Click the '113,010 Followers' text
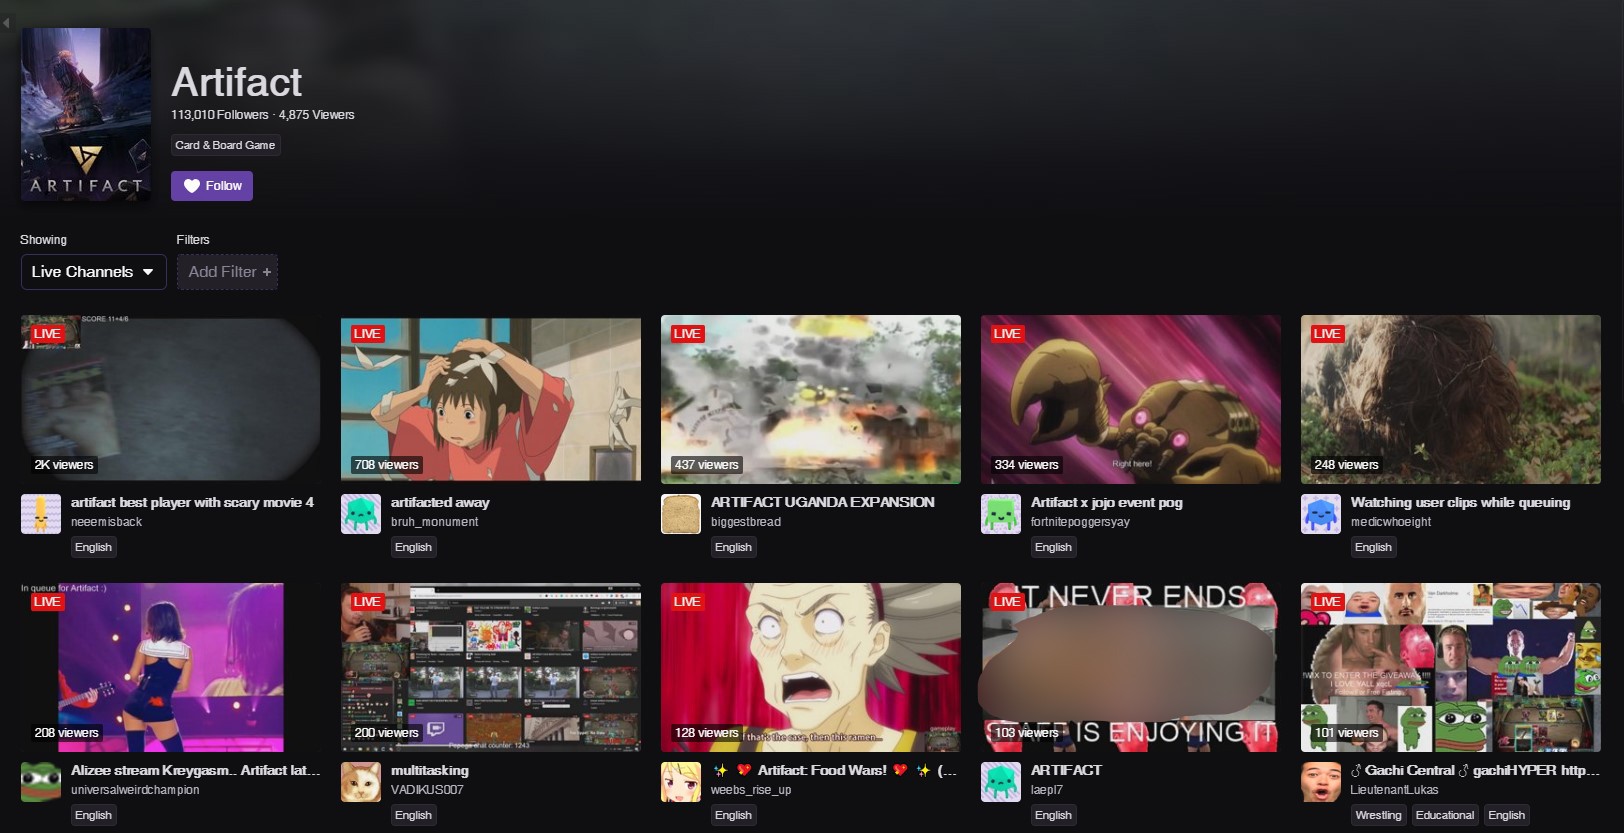The height and width of the screenshot is (833, 1624). (220, 115)
